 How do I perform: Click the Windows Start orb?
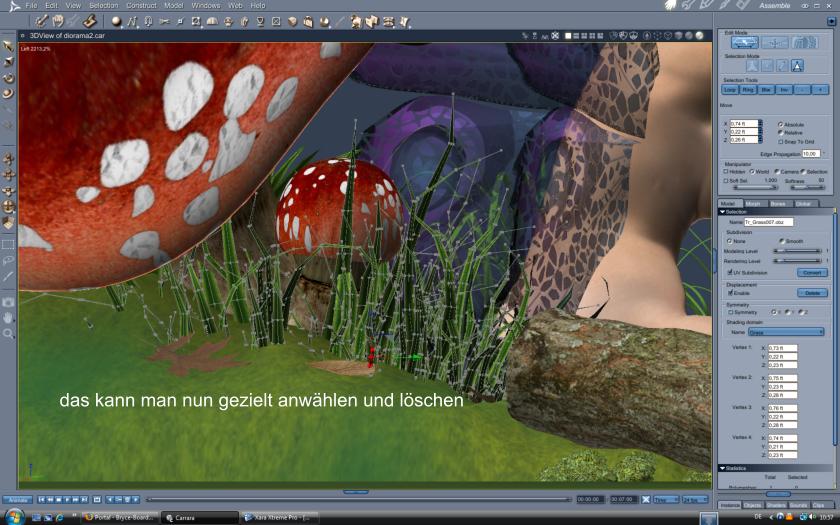pyautogui.click(x=14, y=517)
